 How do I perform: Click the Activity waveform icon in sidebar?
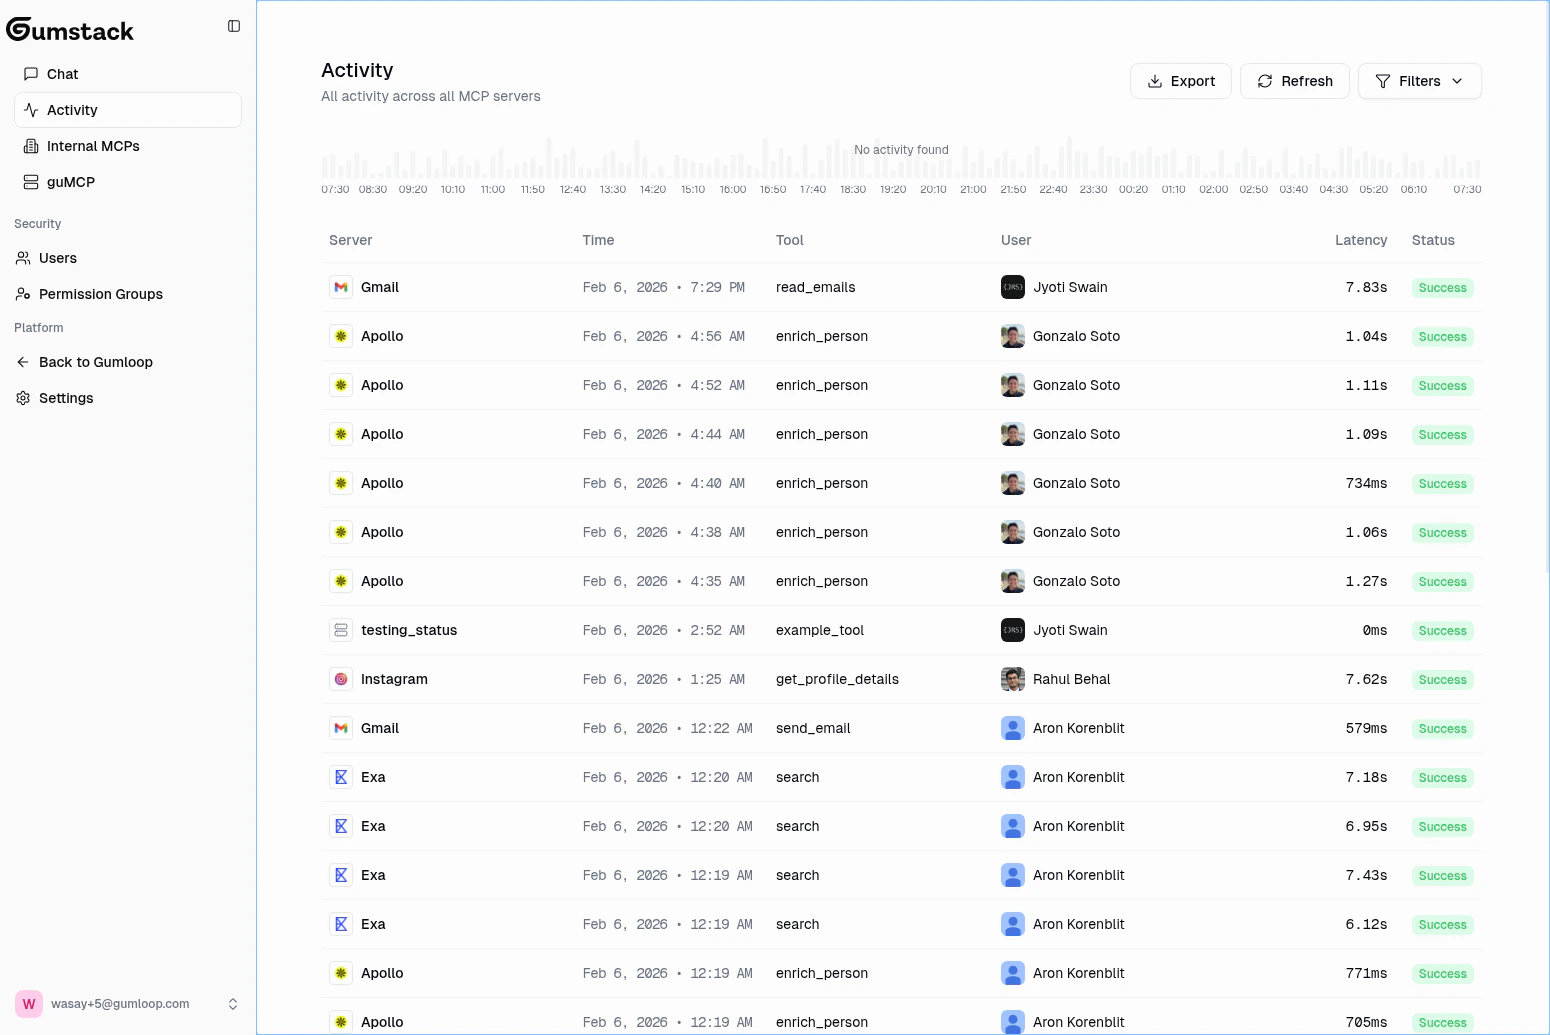(30, 110)
